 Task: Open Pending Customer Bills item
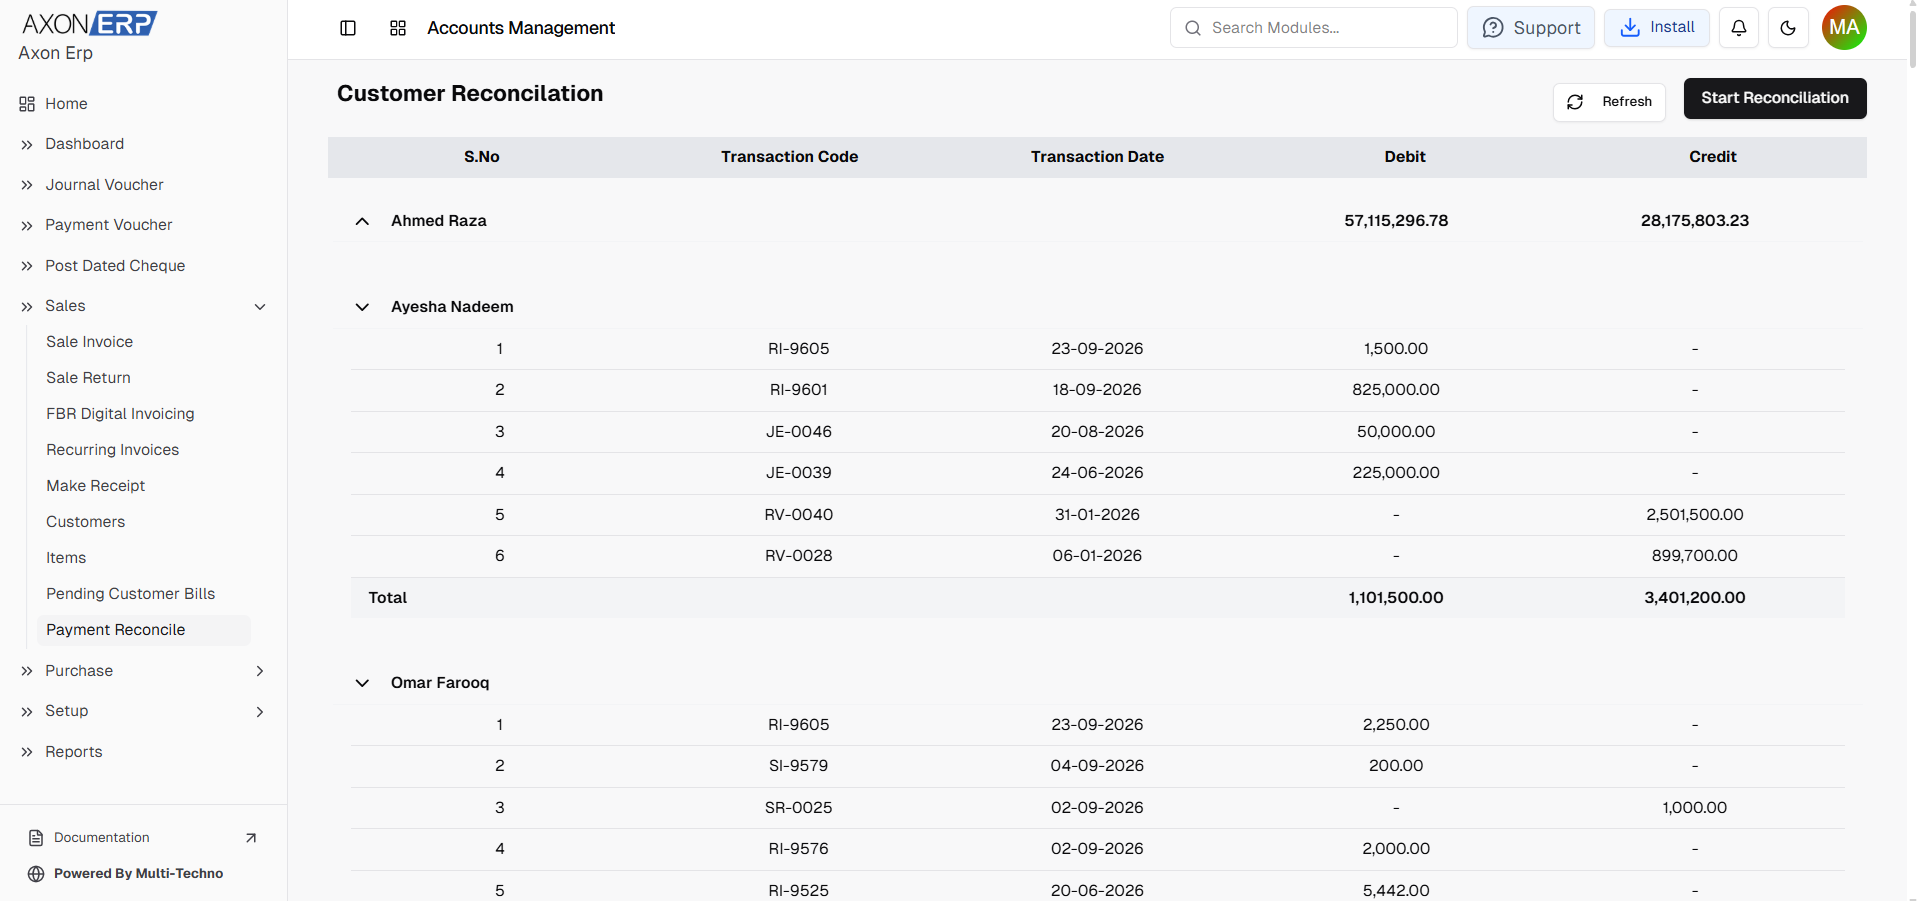coord(130,594)
